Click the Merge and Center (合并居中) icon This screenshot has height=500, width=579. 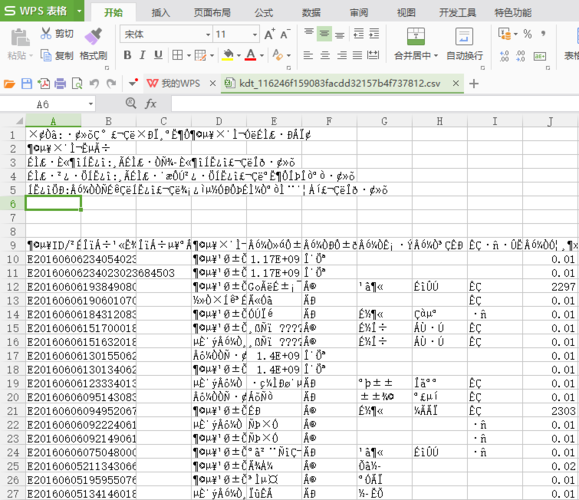416,37
